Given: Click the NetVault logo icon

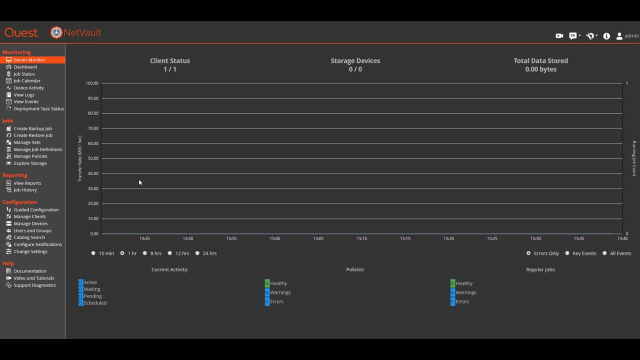Looking at the screenshot, I should [x=56, y=32].
